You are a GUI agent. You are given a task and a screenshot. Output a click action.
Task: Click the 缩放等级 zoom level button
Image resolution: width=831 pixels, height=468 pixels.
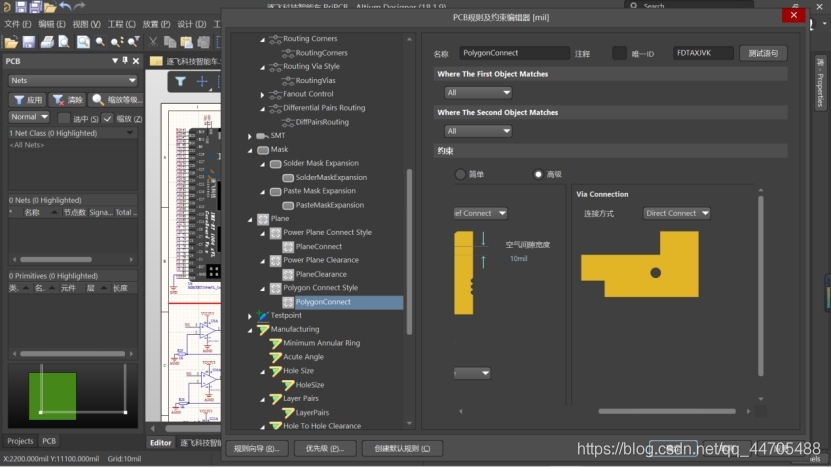[114, 100]
